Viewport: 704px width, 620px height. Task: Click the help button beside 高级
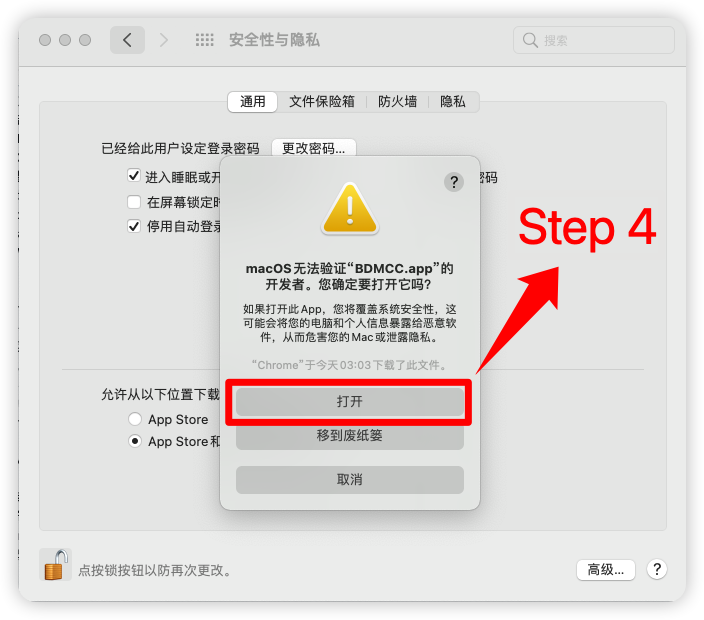click(657, 569)
